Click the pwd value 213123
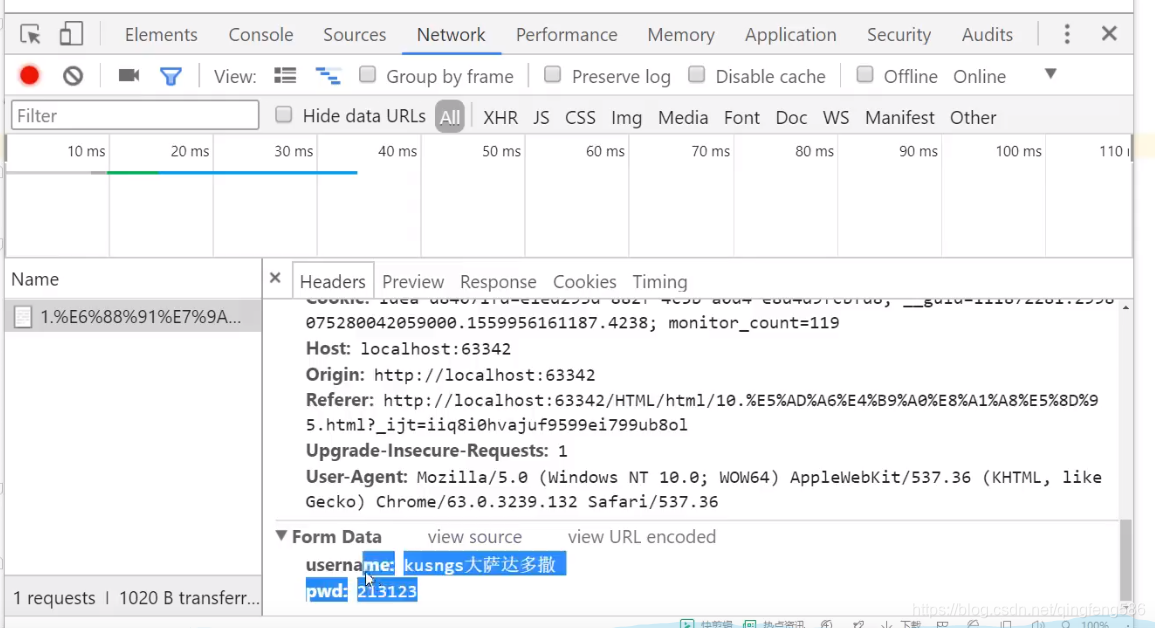This screenshot has height=628, width=1155. coord(387,590)
